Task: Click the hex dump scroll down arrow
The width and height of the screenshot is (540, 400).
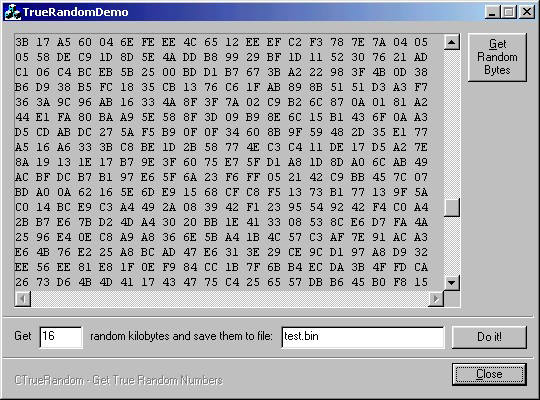Action: pos(451,283)
